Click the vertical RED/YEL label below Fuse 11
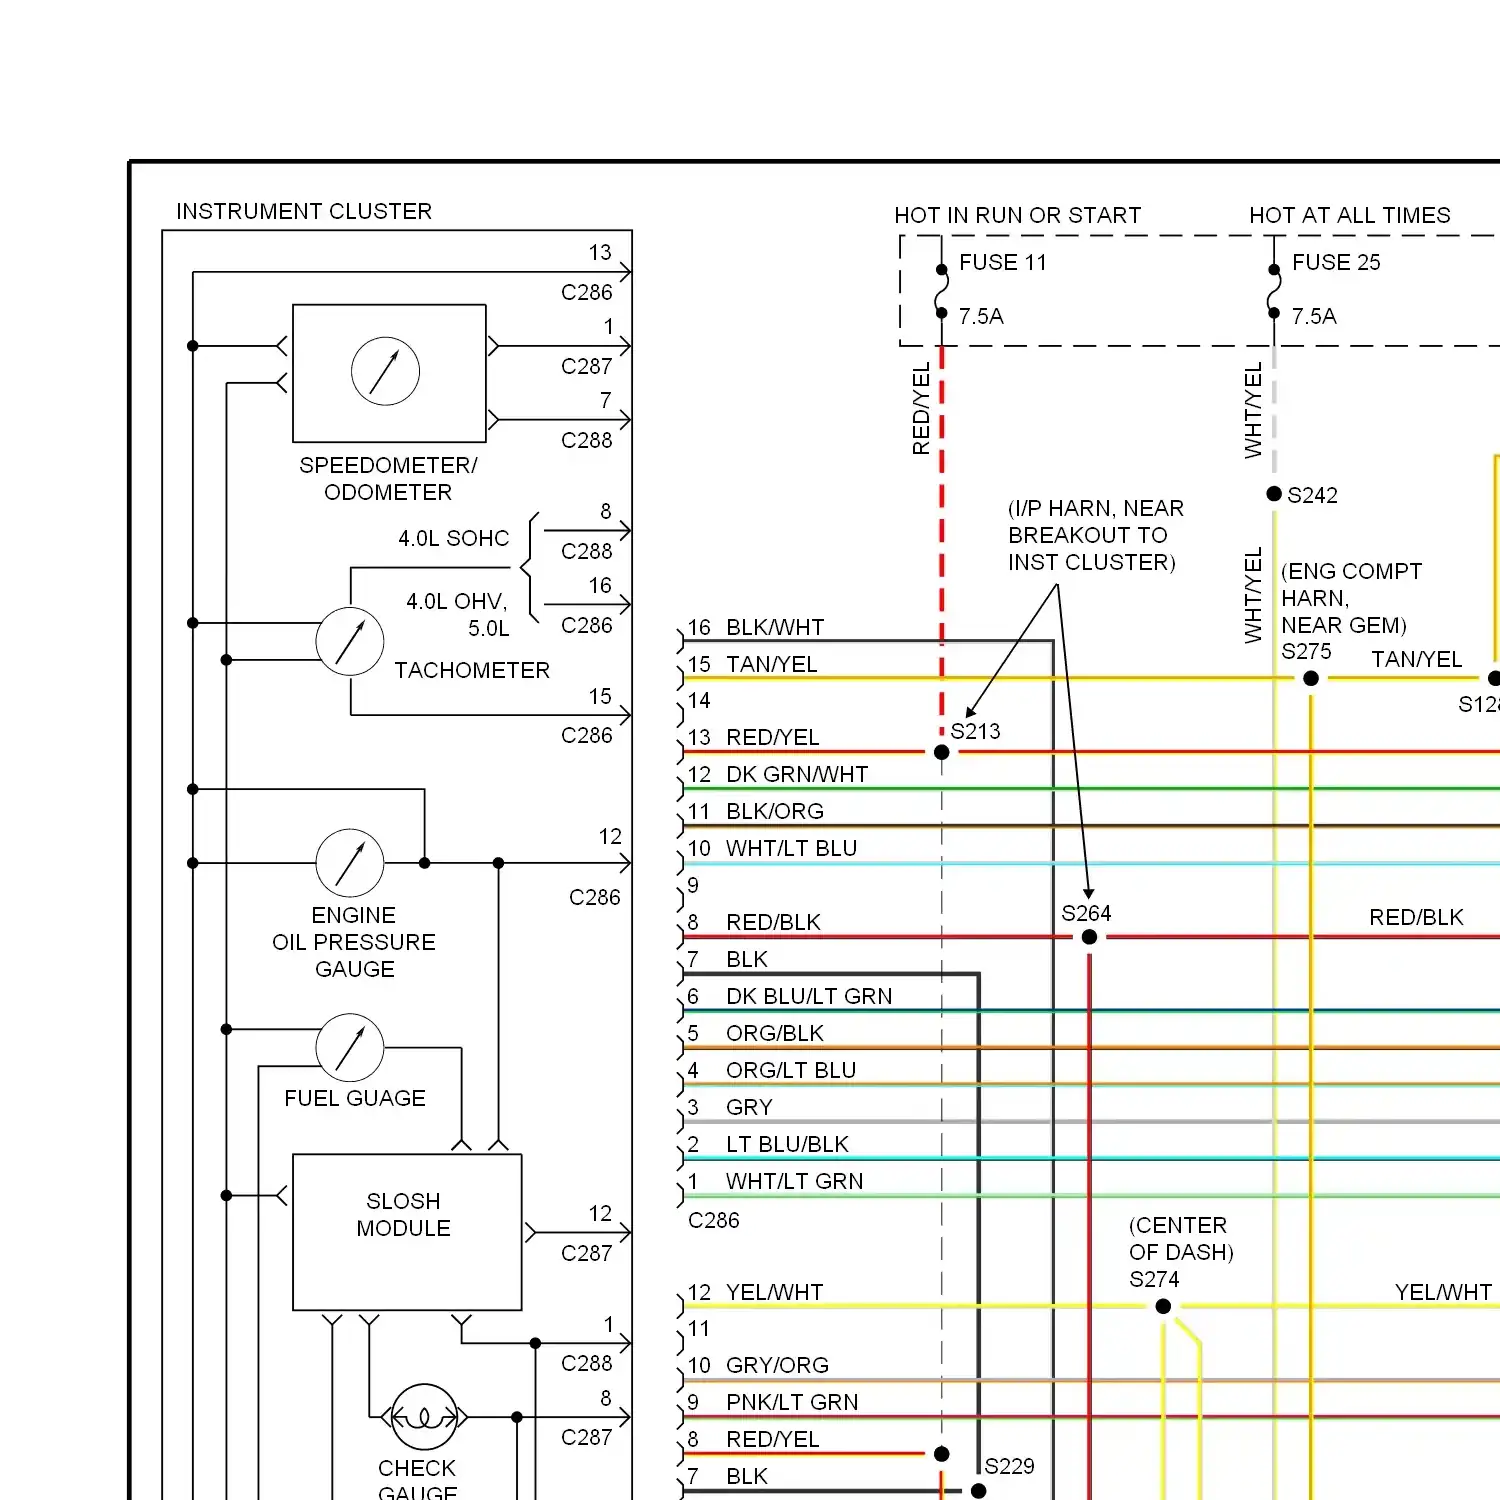The width and height of the screenshot is (1500, 1500). [921, 410]
